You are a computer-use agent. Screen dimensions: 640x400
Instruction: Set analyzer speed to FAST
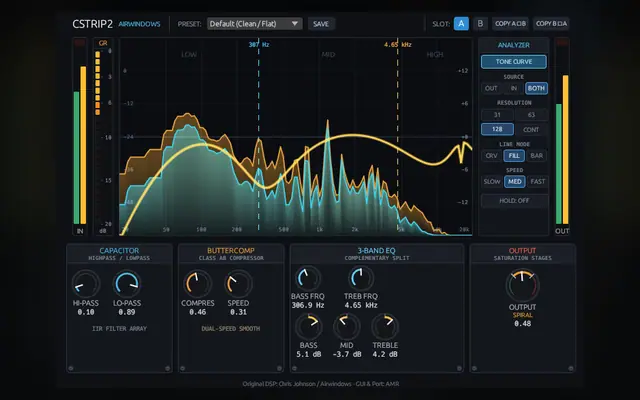(x=537, y=182)
